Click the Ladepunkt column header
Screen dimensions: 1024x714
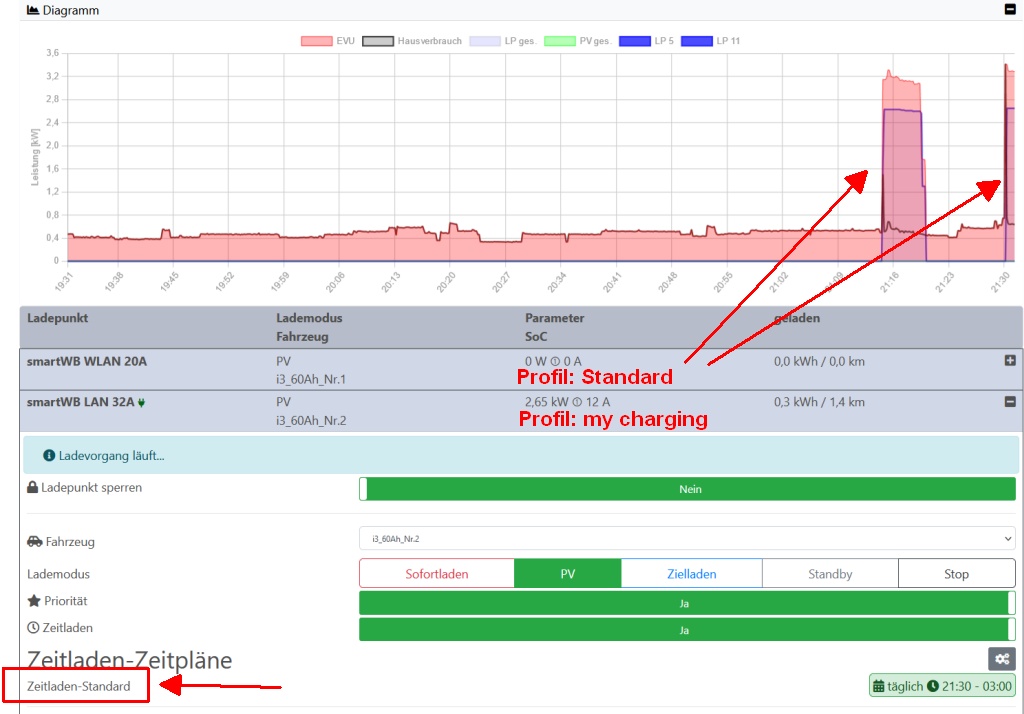tap(57, 318)
